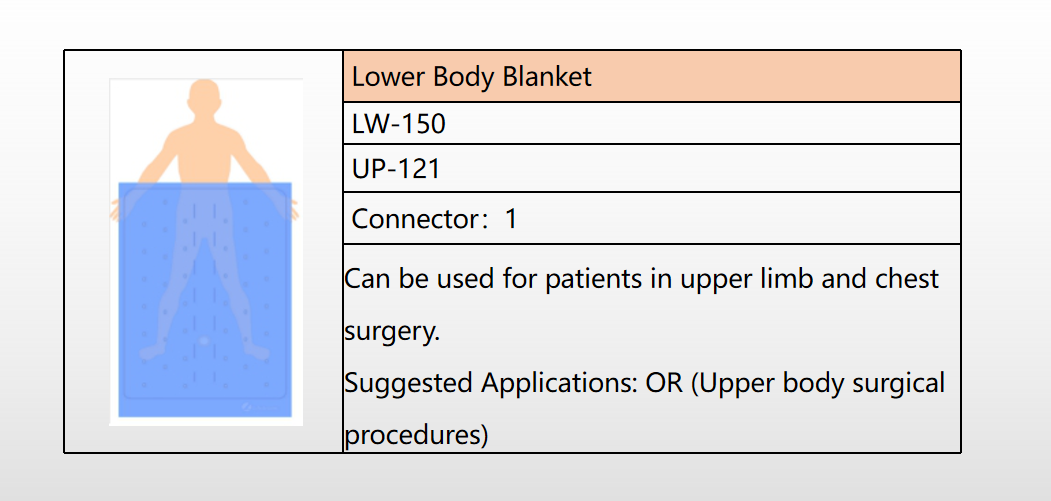Click the word 'surgery.' in description

(391, 331)
